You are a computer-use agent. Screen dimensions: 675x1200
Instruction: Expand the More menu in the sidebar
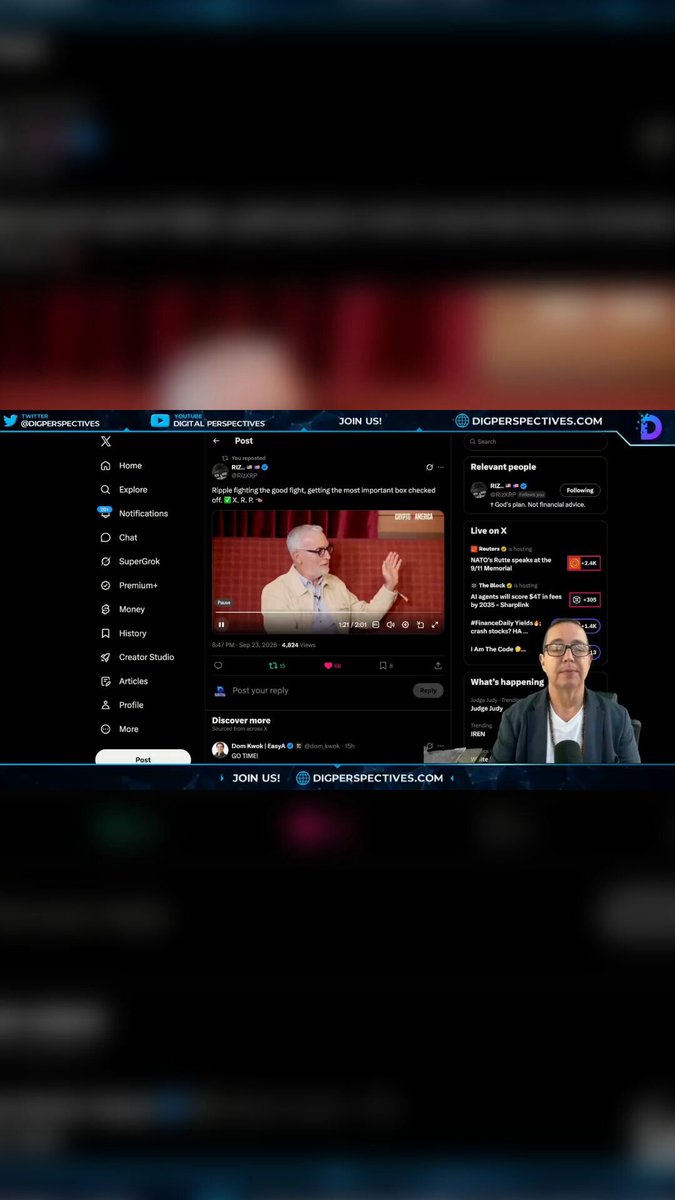tap(119, 729)
